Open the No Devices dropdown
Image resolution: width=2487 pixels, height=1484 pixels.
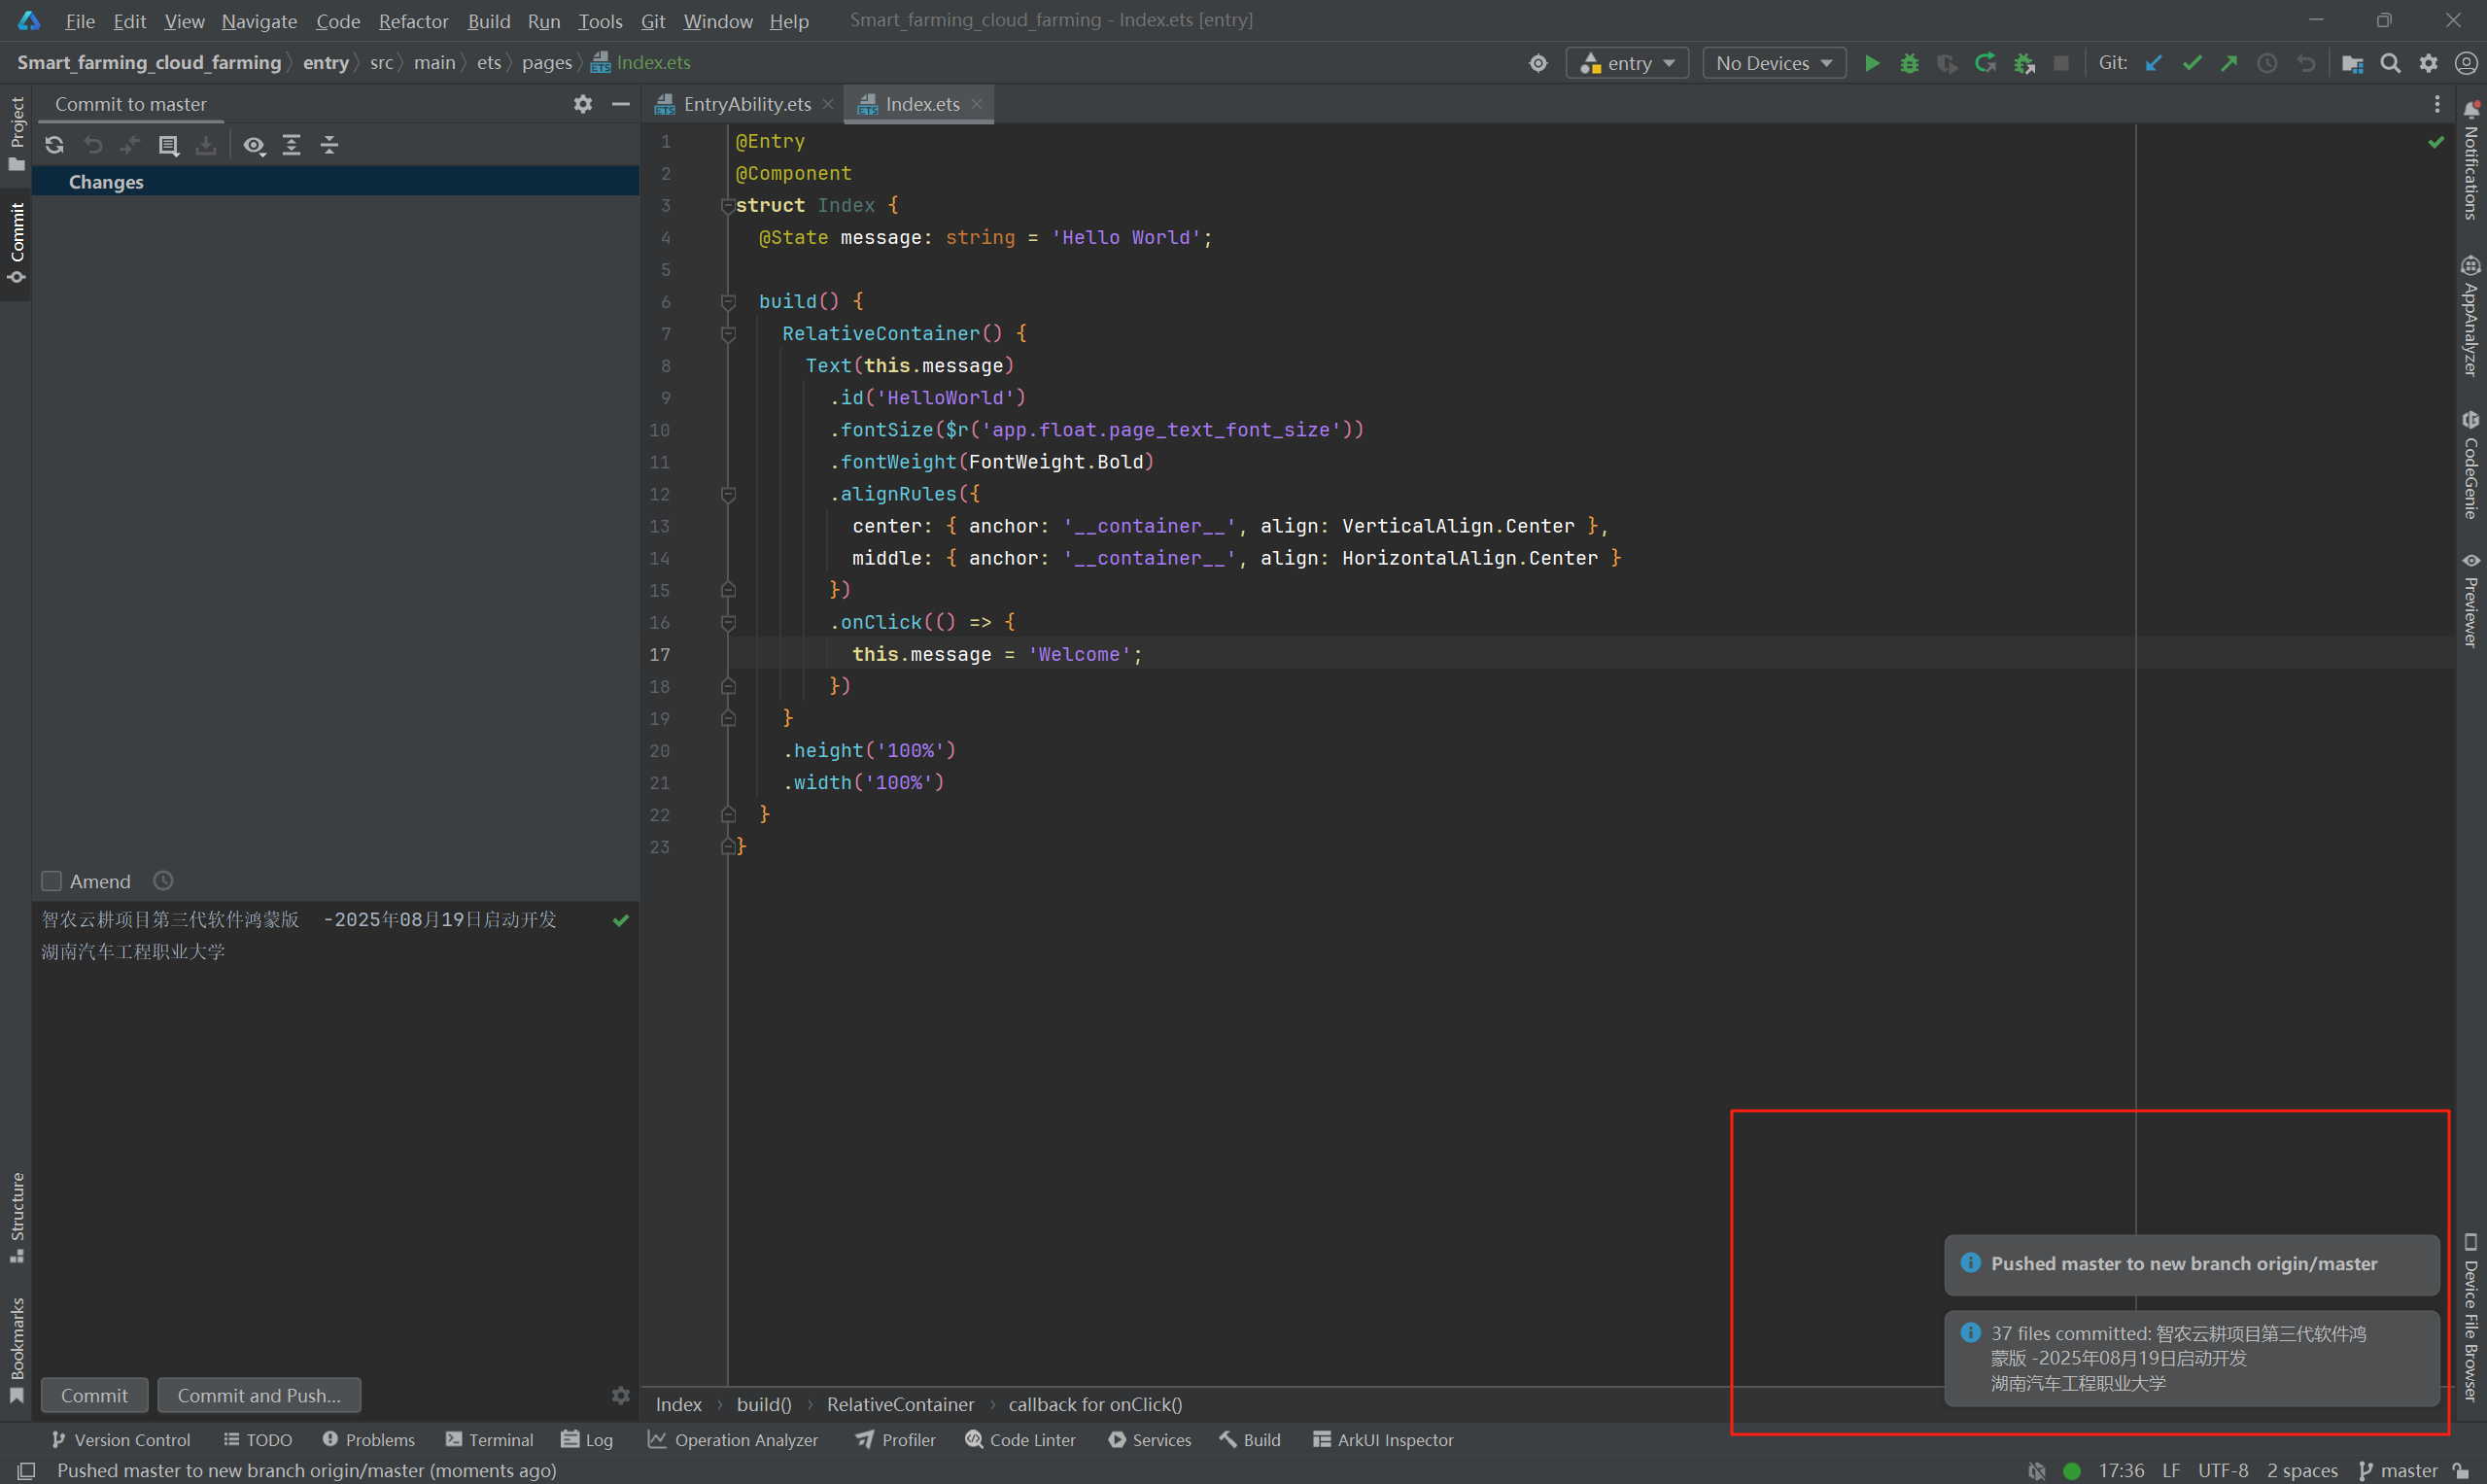(x=1773, y=62)
